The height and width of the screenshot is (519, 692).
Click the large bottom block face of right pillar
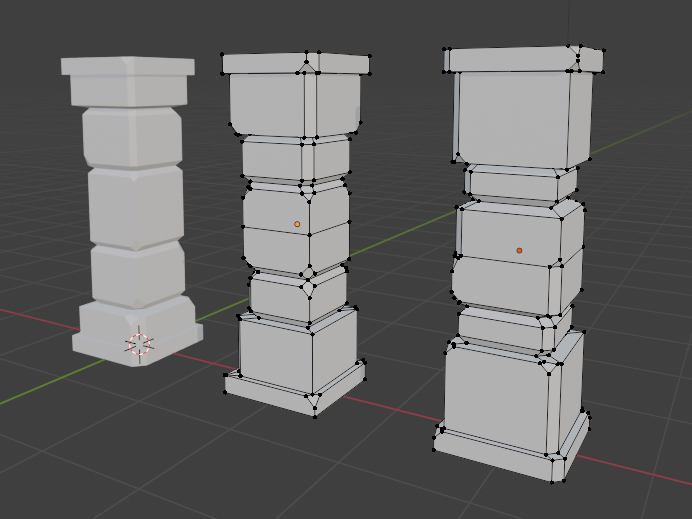pyautogui.click(x=496, y=397)
